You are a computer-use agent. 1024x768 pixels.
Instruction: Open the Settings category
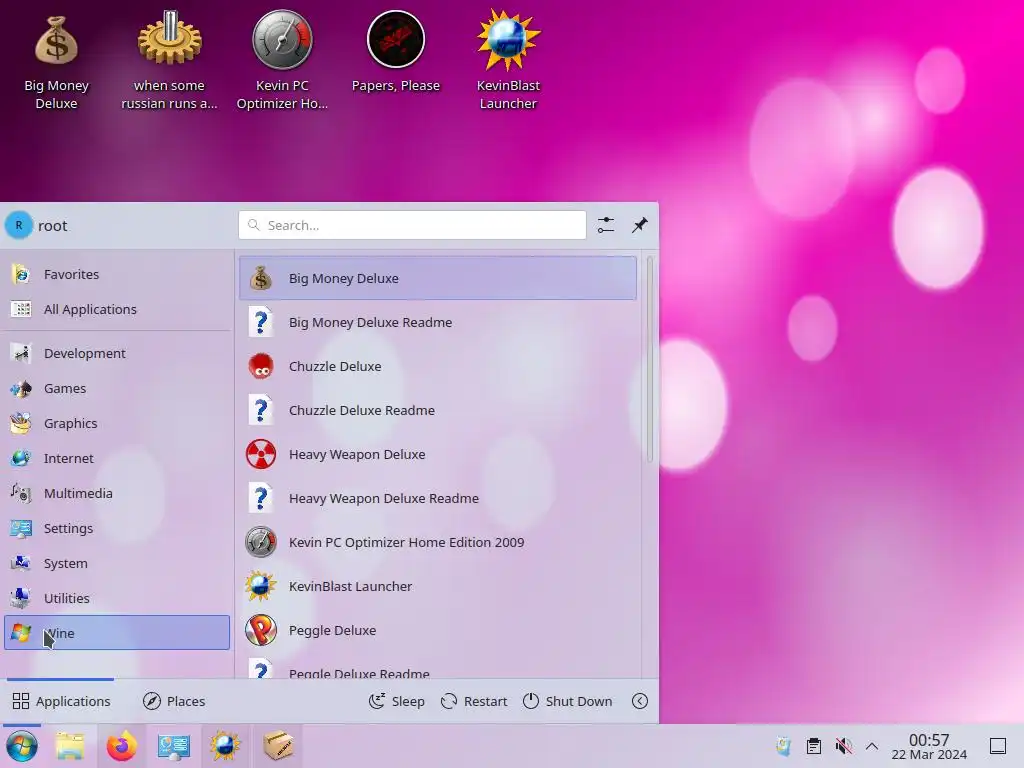[118, 528]
